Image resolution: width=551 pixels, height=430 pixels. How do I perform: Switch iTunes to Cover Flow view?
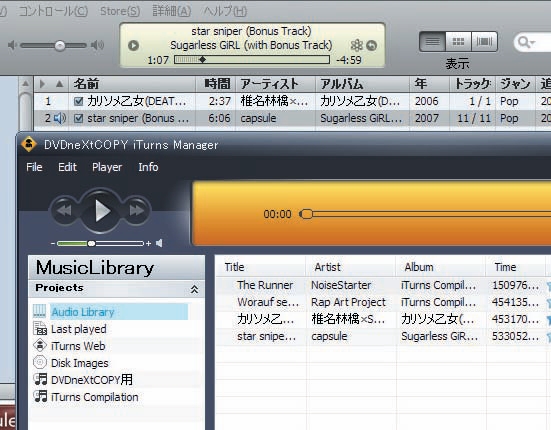[484, 41]
